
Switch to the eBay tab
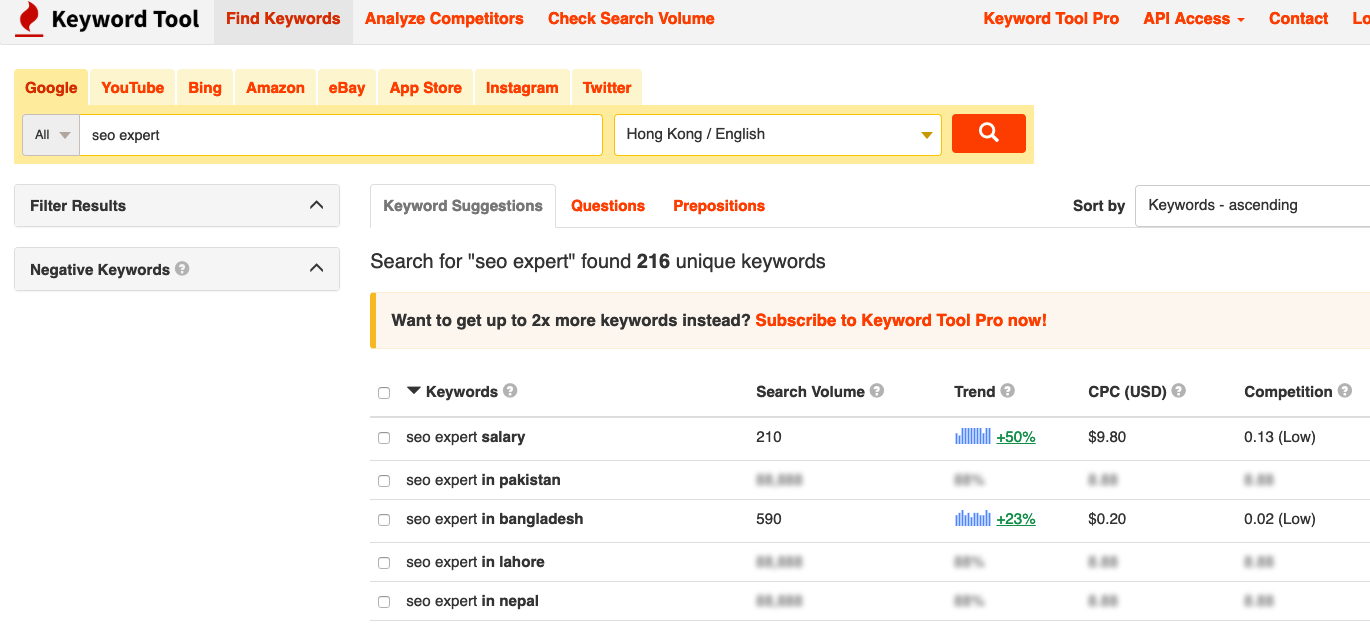point(347,88)
